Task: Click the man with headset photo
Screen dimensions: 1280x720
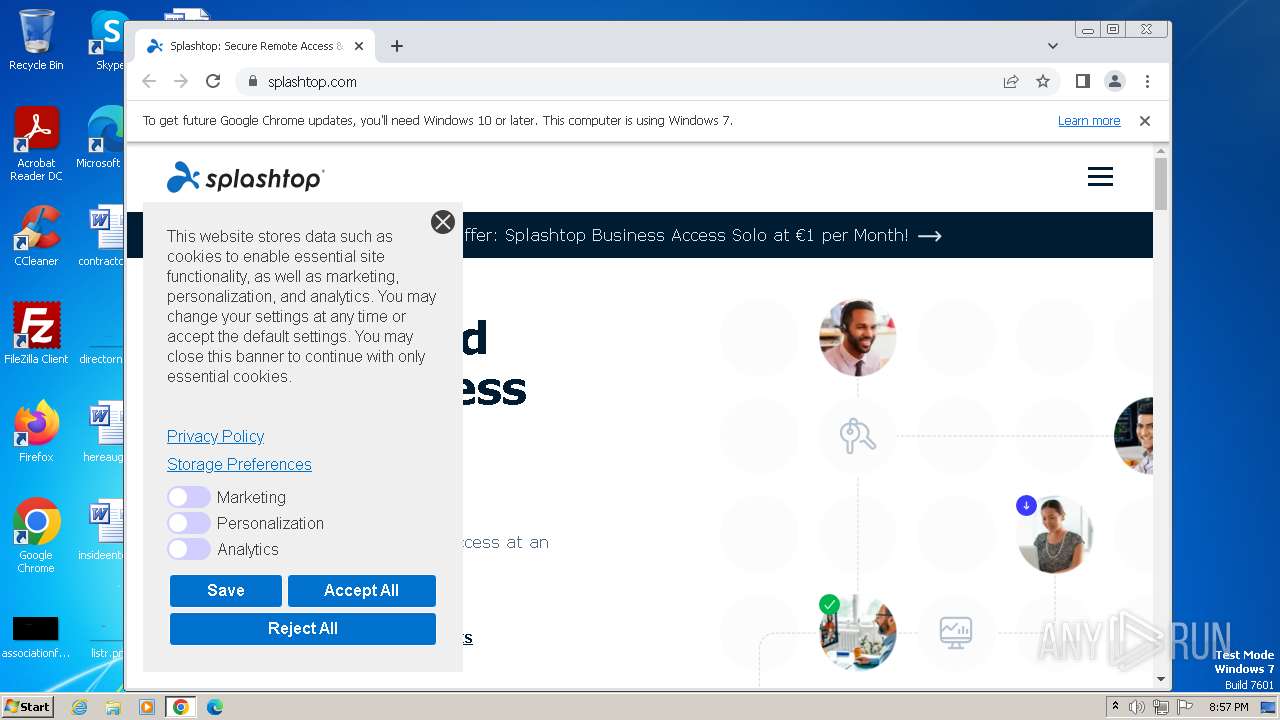Action: click(857, 337)
